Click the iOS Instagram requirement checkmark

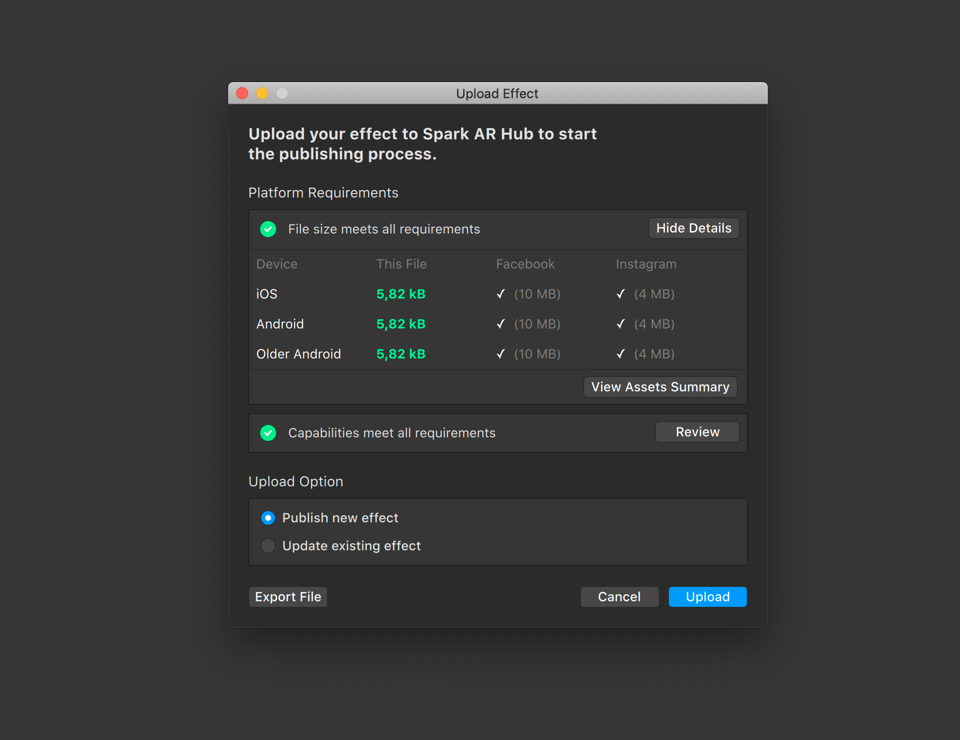621,294
